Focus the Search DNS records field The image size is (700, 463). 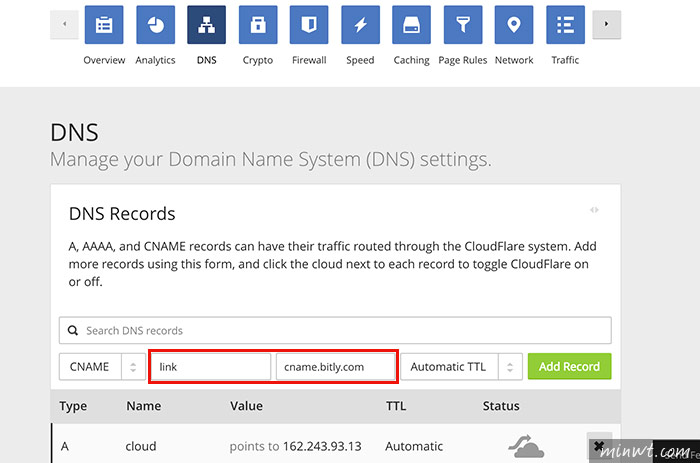335,330
